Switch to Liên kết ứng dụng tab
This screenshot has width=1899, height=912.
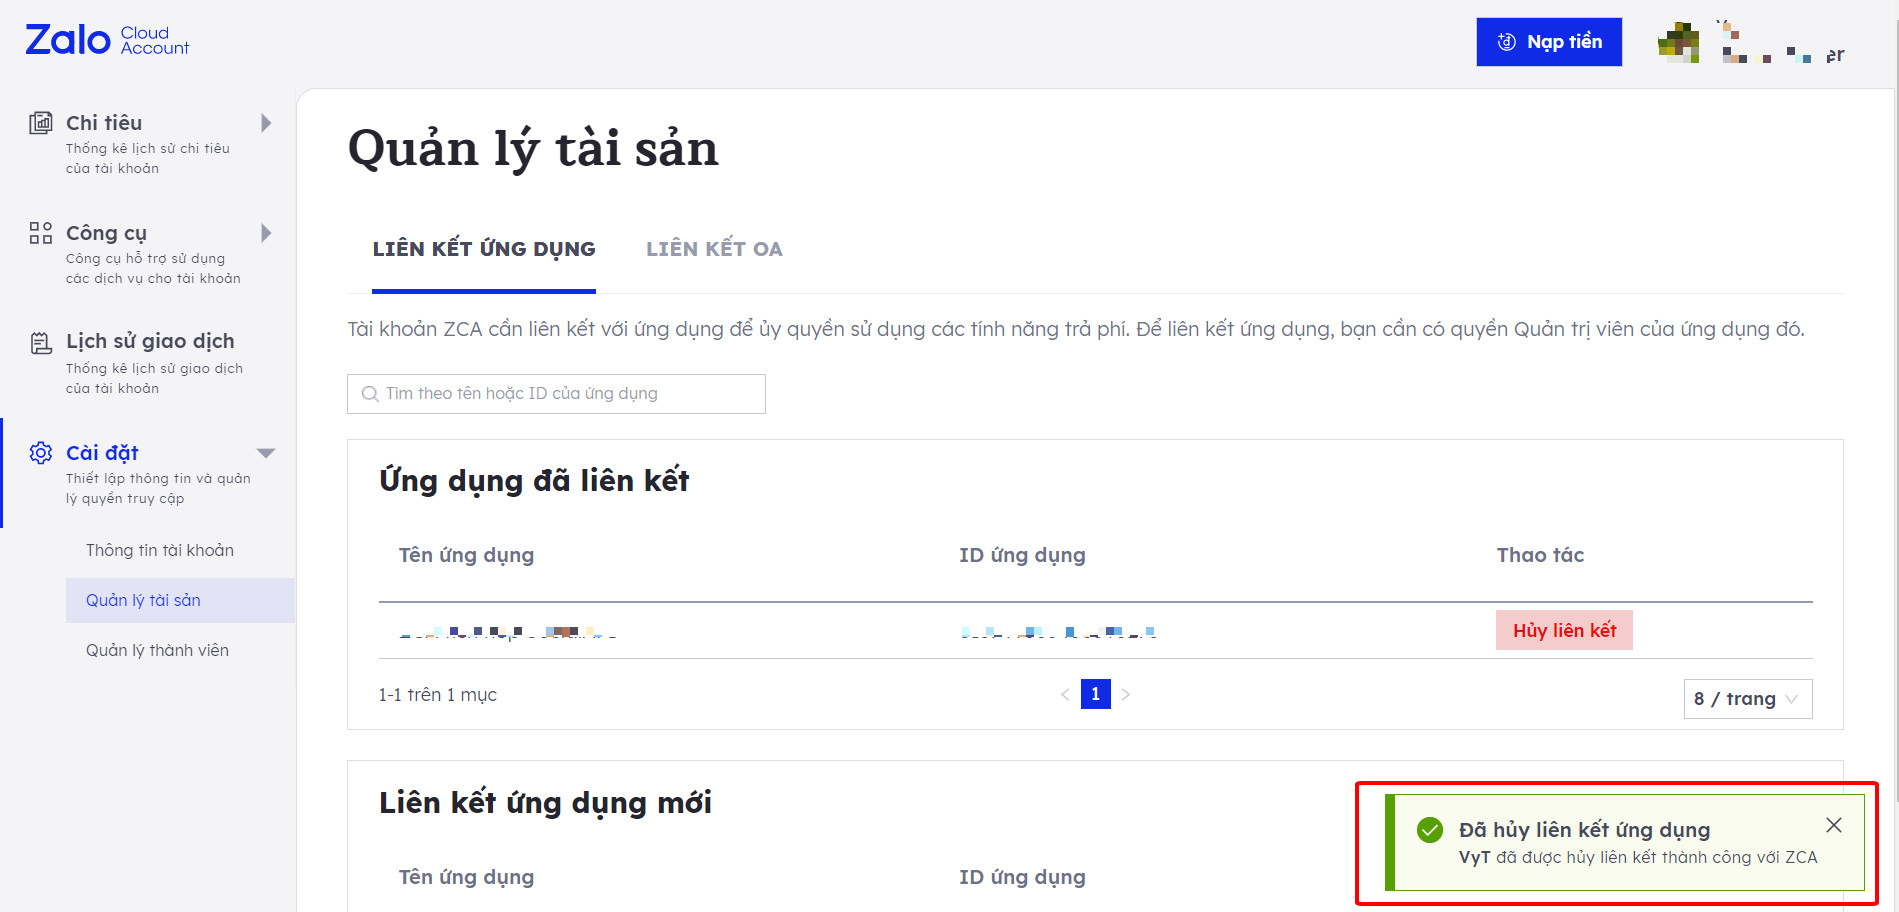point(484,249)
